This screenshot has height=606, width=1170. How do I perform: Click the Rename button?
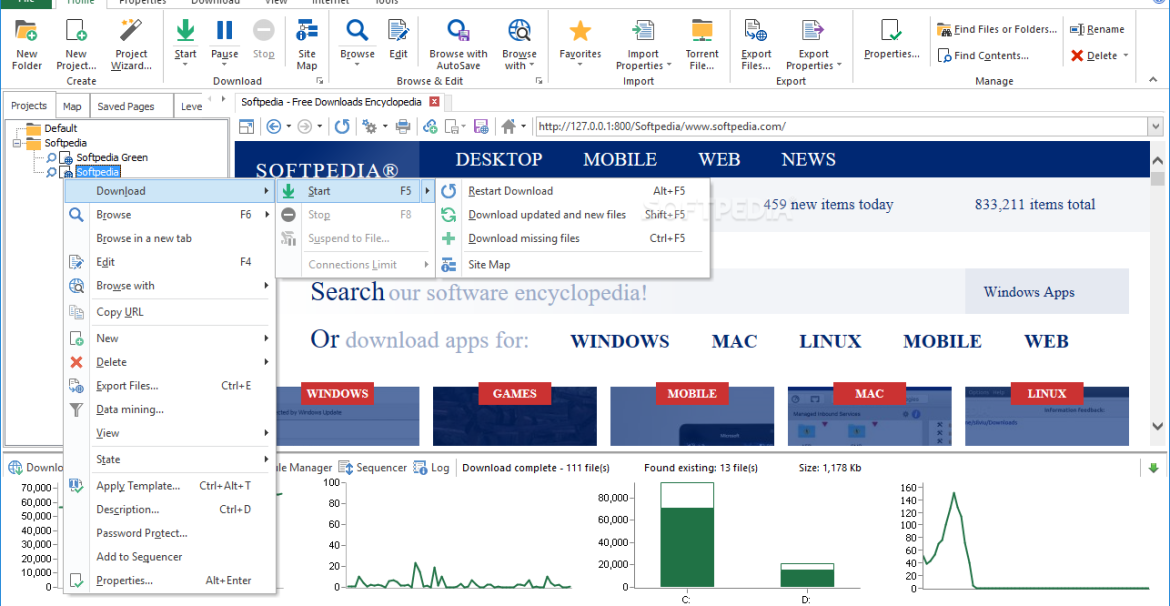tap(1097, 30)
